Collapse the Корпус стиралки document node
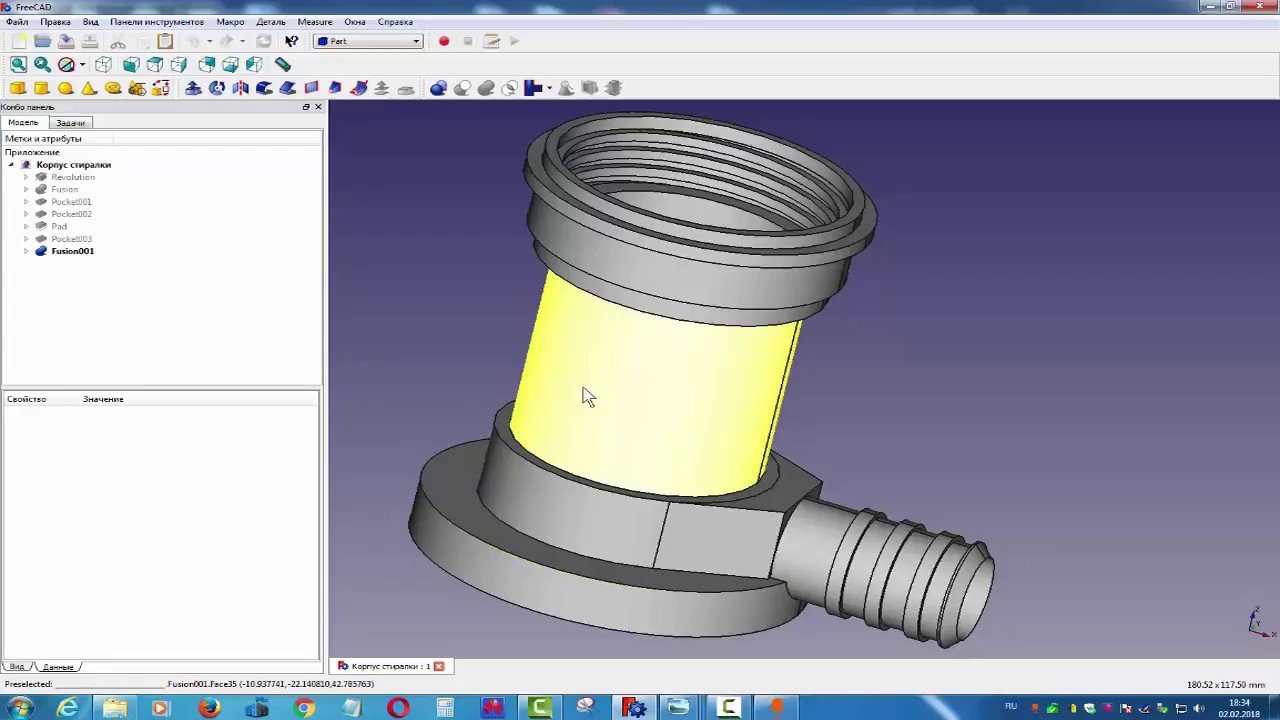 [12, 165]
